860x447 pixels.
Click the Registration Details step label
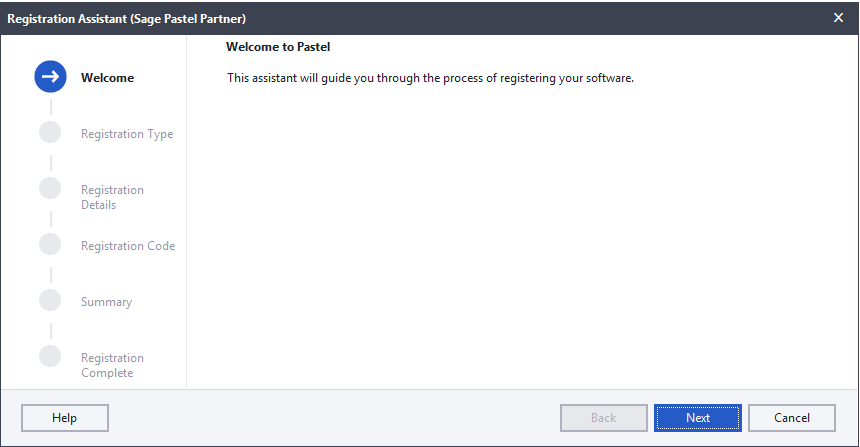[112, 197]
